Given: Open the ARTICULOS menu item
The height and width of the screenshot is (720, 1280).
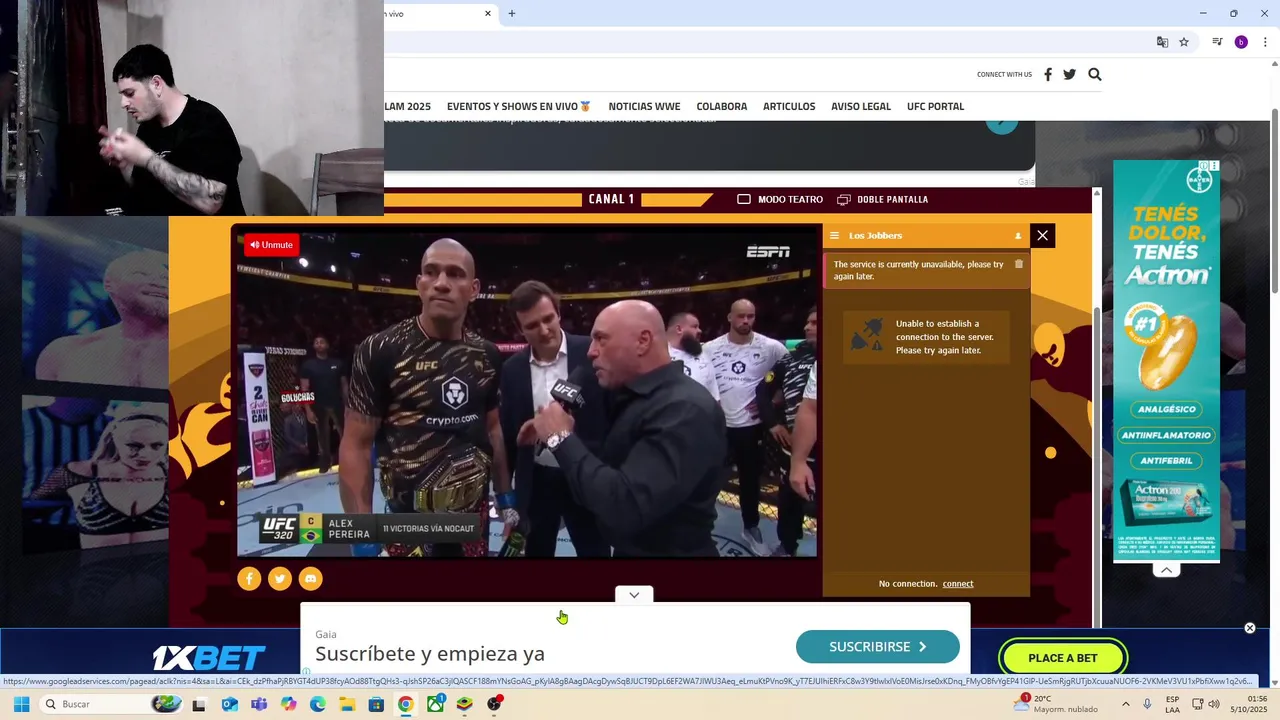Looking at the screenshot, I should coord(789,106).
